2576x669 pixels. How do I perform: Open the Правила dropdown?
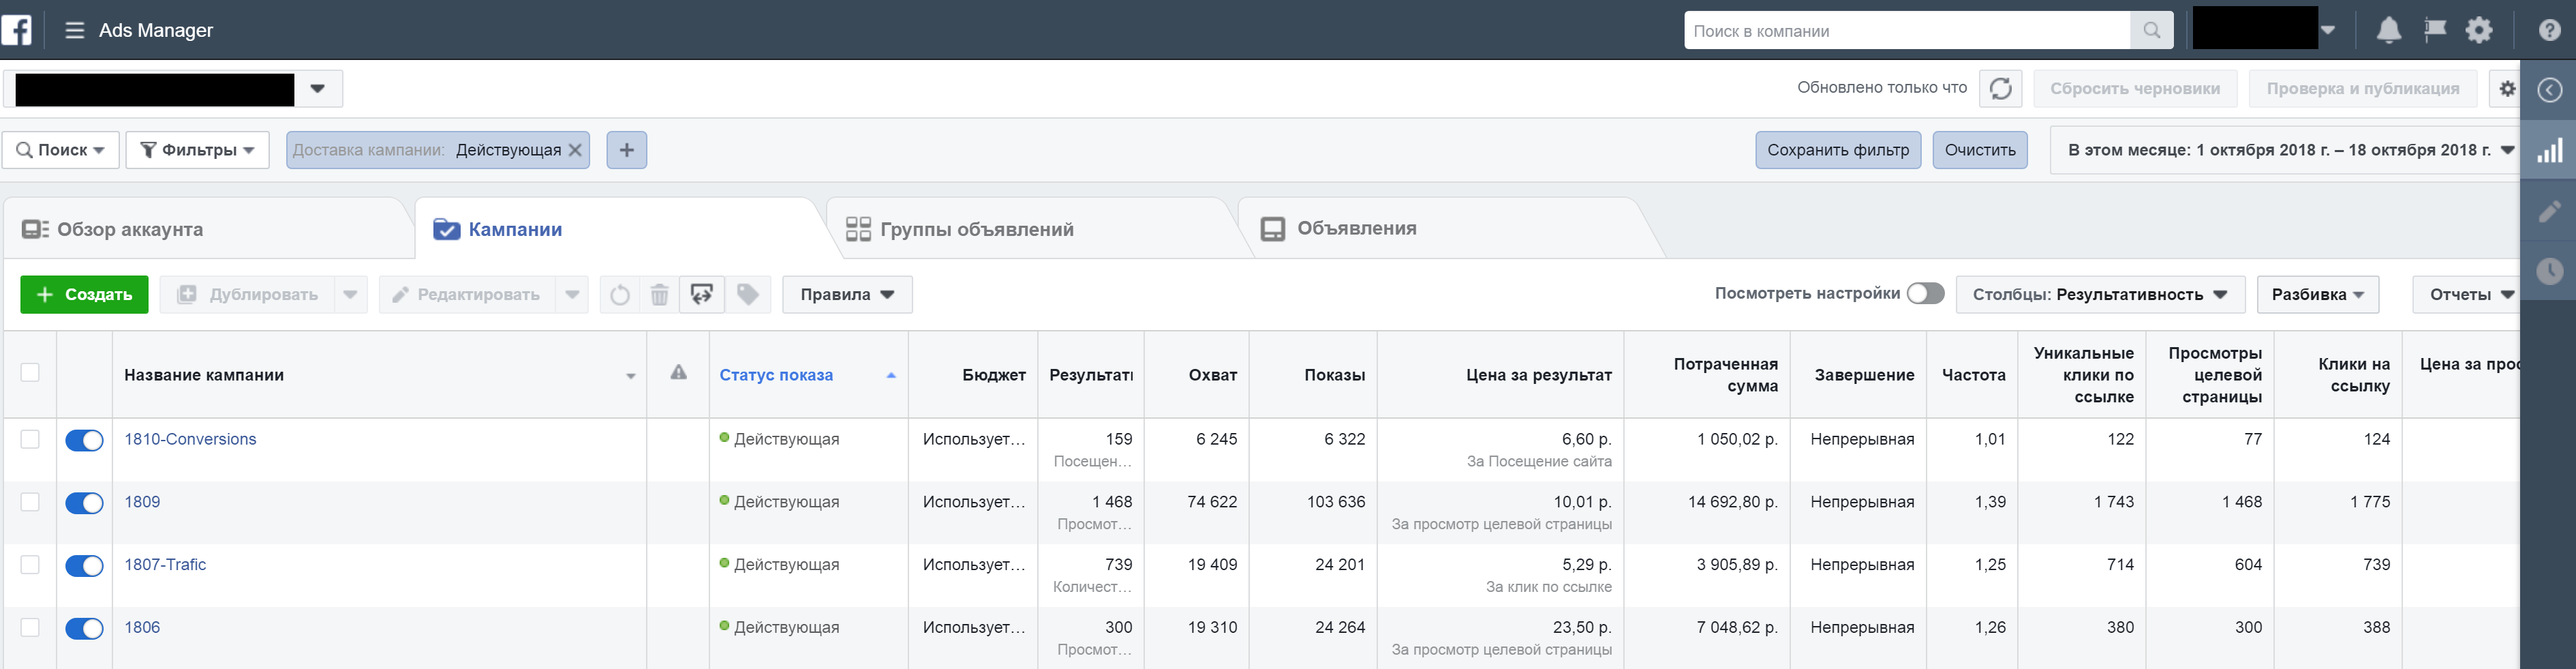click(847, 295)
